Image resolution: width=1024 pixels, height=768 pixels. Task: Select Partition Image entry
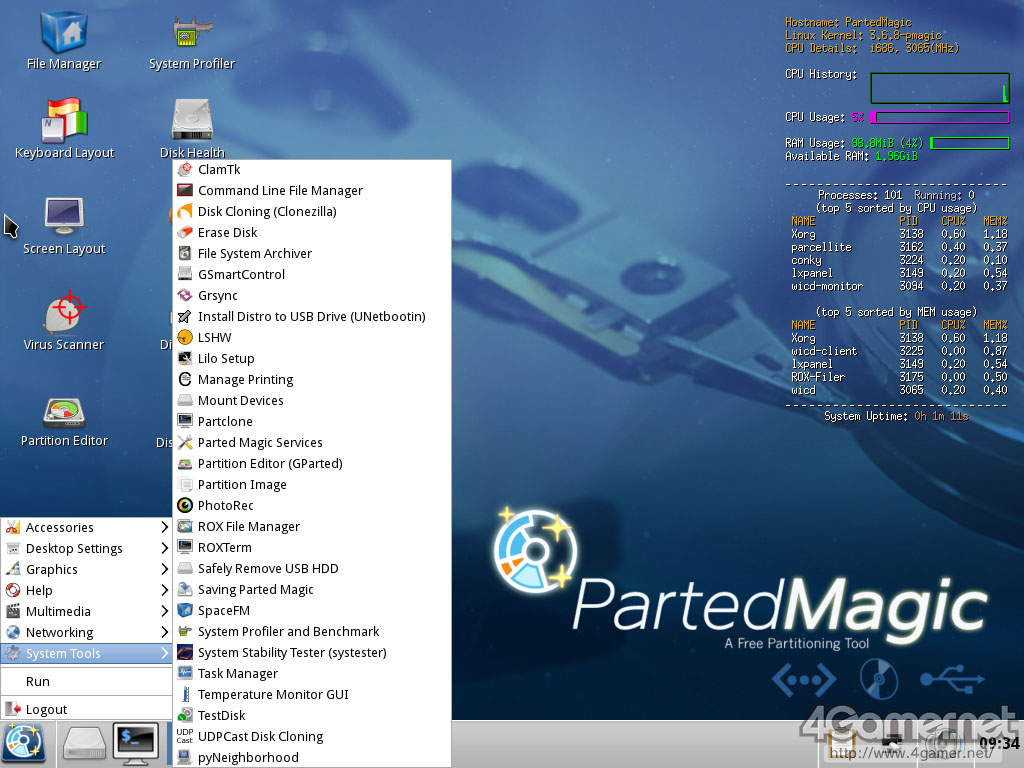pos(312,485)
